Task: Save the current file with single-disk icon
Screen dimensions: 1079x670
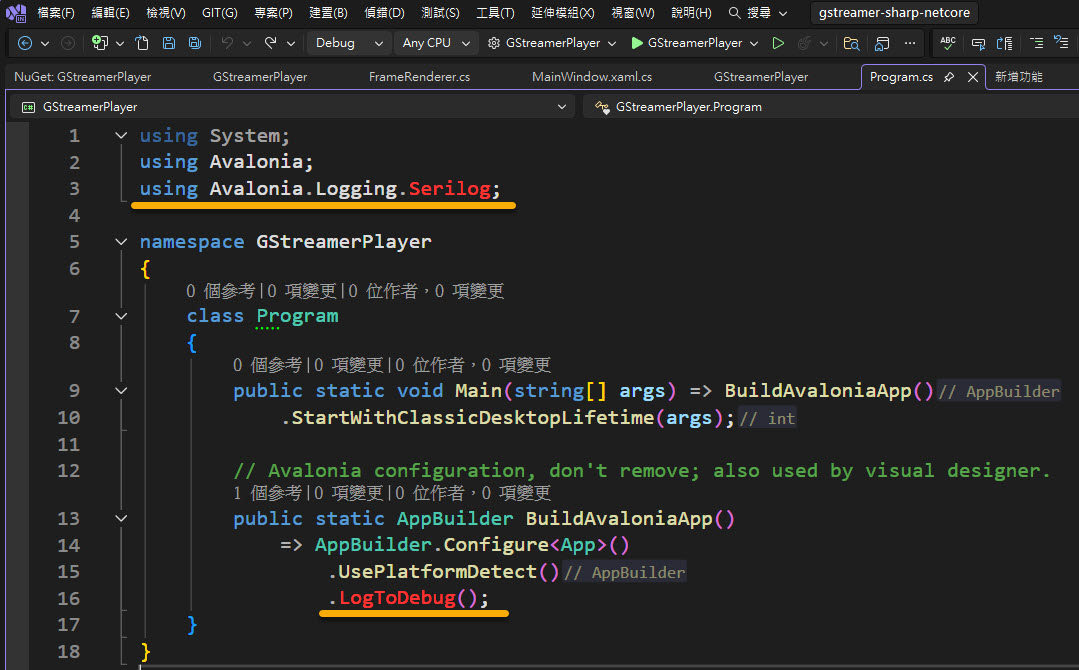Action: [x=169, y=43]
